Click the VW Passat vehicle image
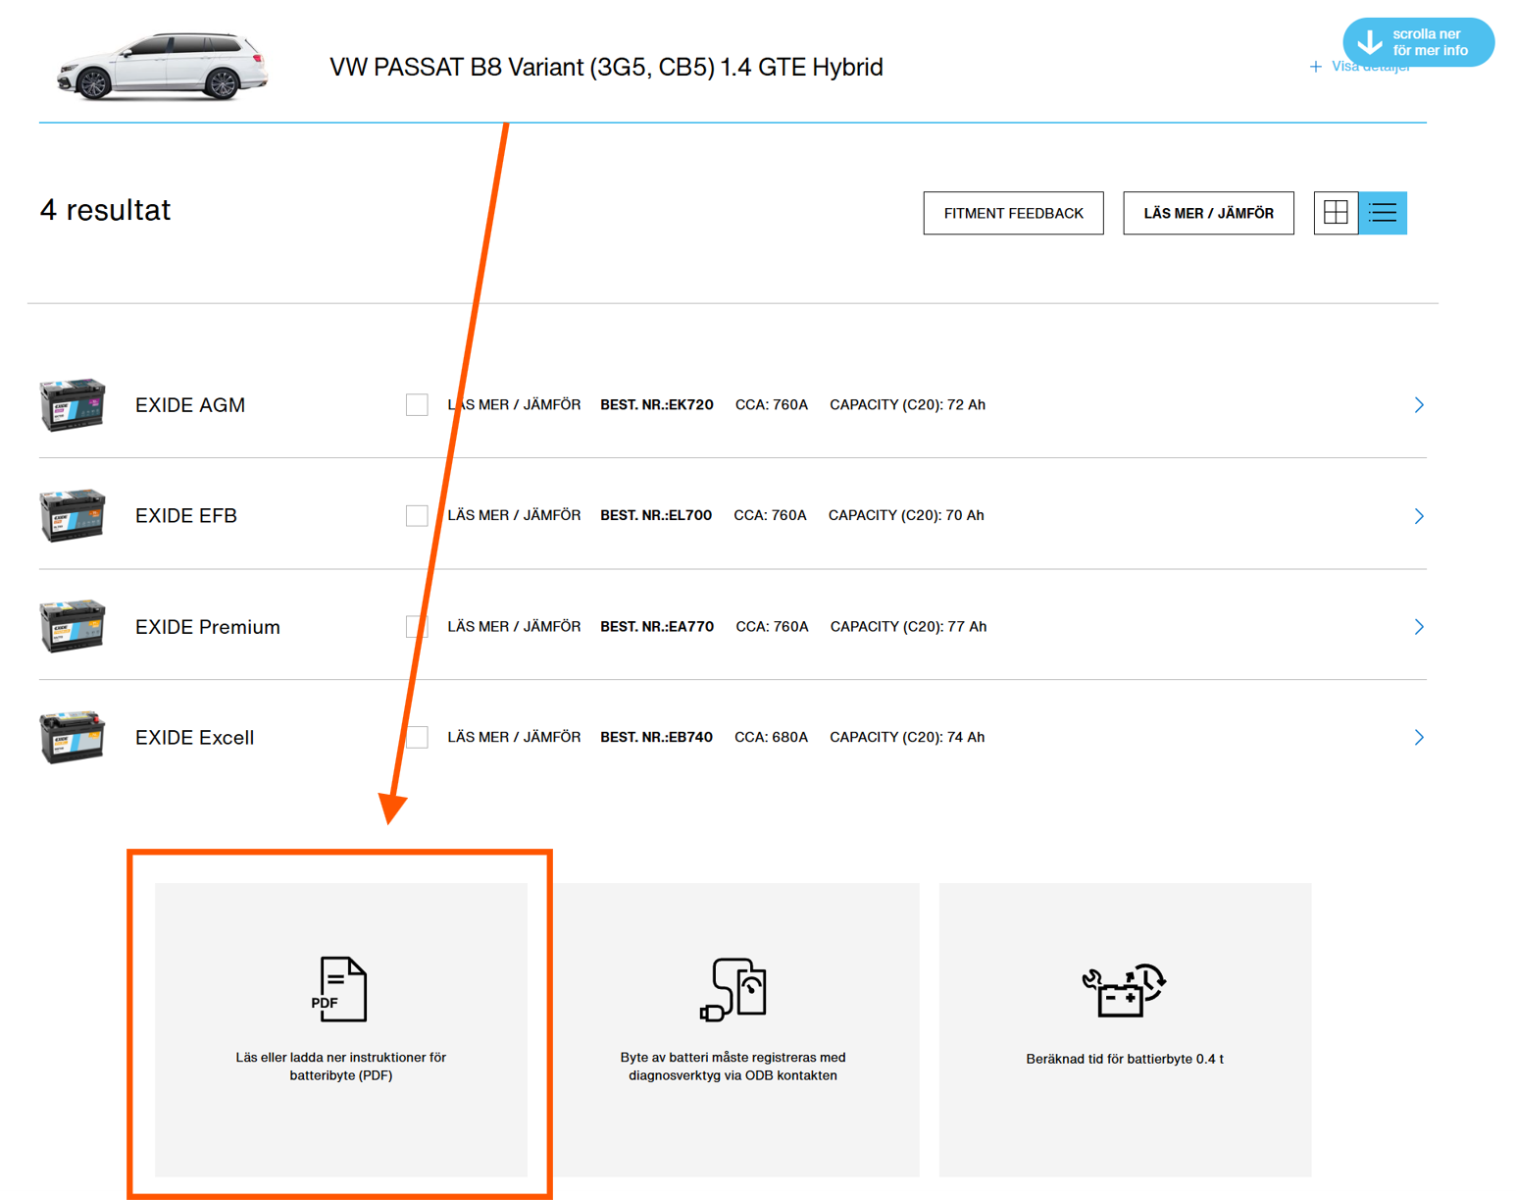Image resolution: width=1516 pixels, height=1200 pixels. point(162,67)
